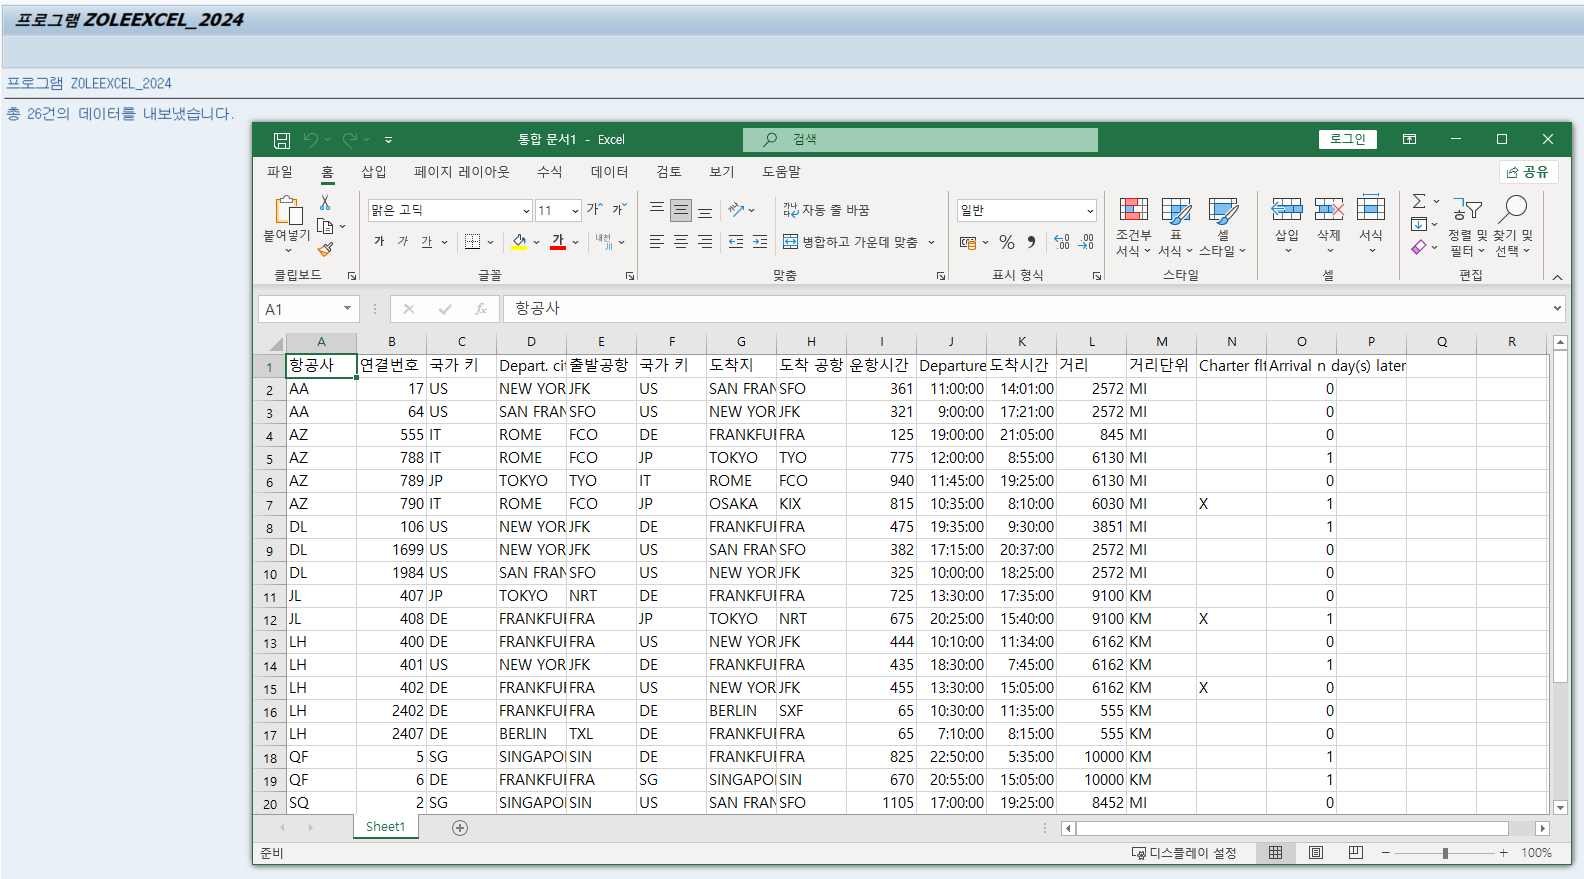Click the Paste (붙여넣기) clipboard icon

pyautogui.click(x=288, y=210)
